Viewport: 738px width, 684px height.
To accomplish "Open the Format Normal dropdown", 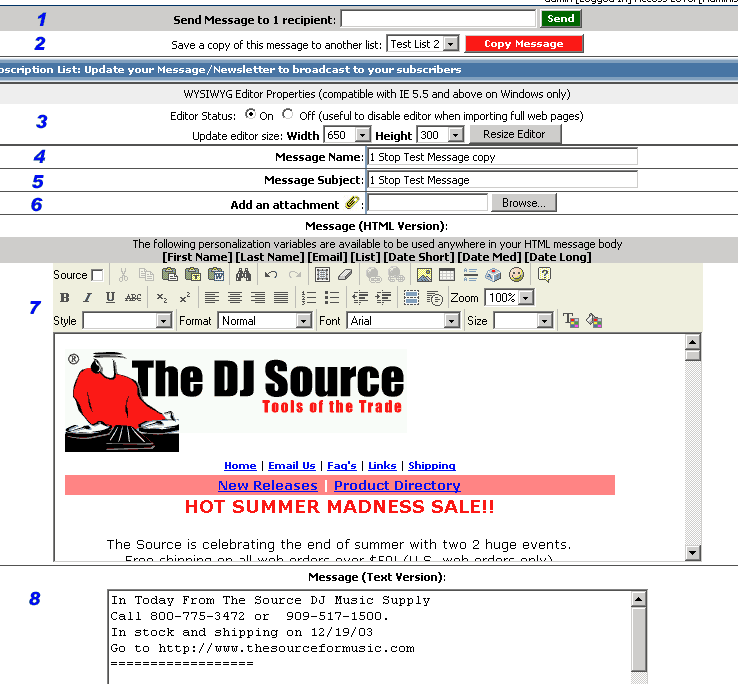I will point(265,321).
